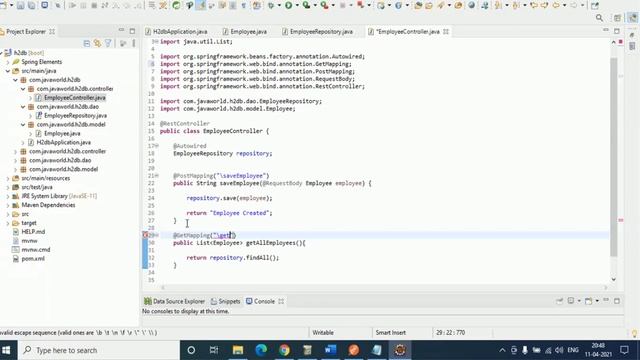Screen dimensions: 640x360
Task: Click the Project Explorer filter funnel icon
Action: [x=108, y=43]
